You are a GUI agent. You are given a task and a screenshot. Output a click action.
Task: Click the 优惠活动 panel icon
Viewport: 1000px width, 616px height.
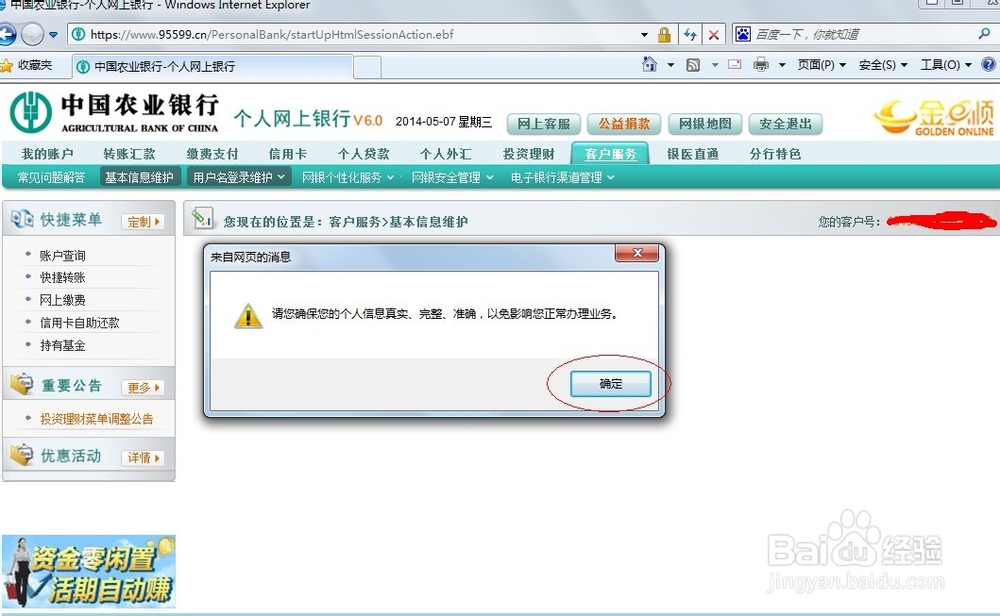click(22, 455)
